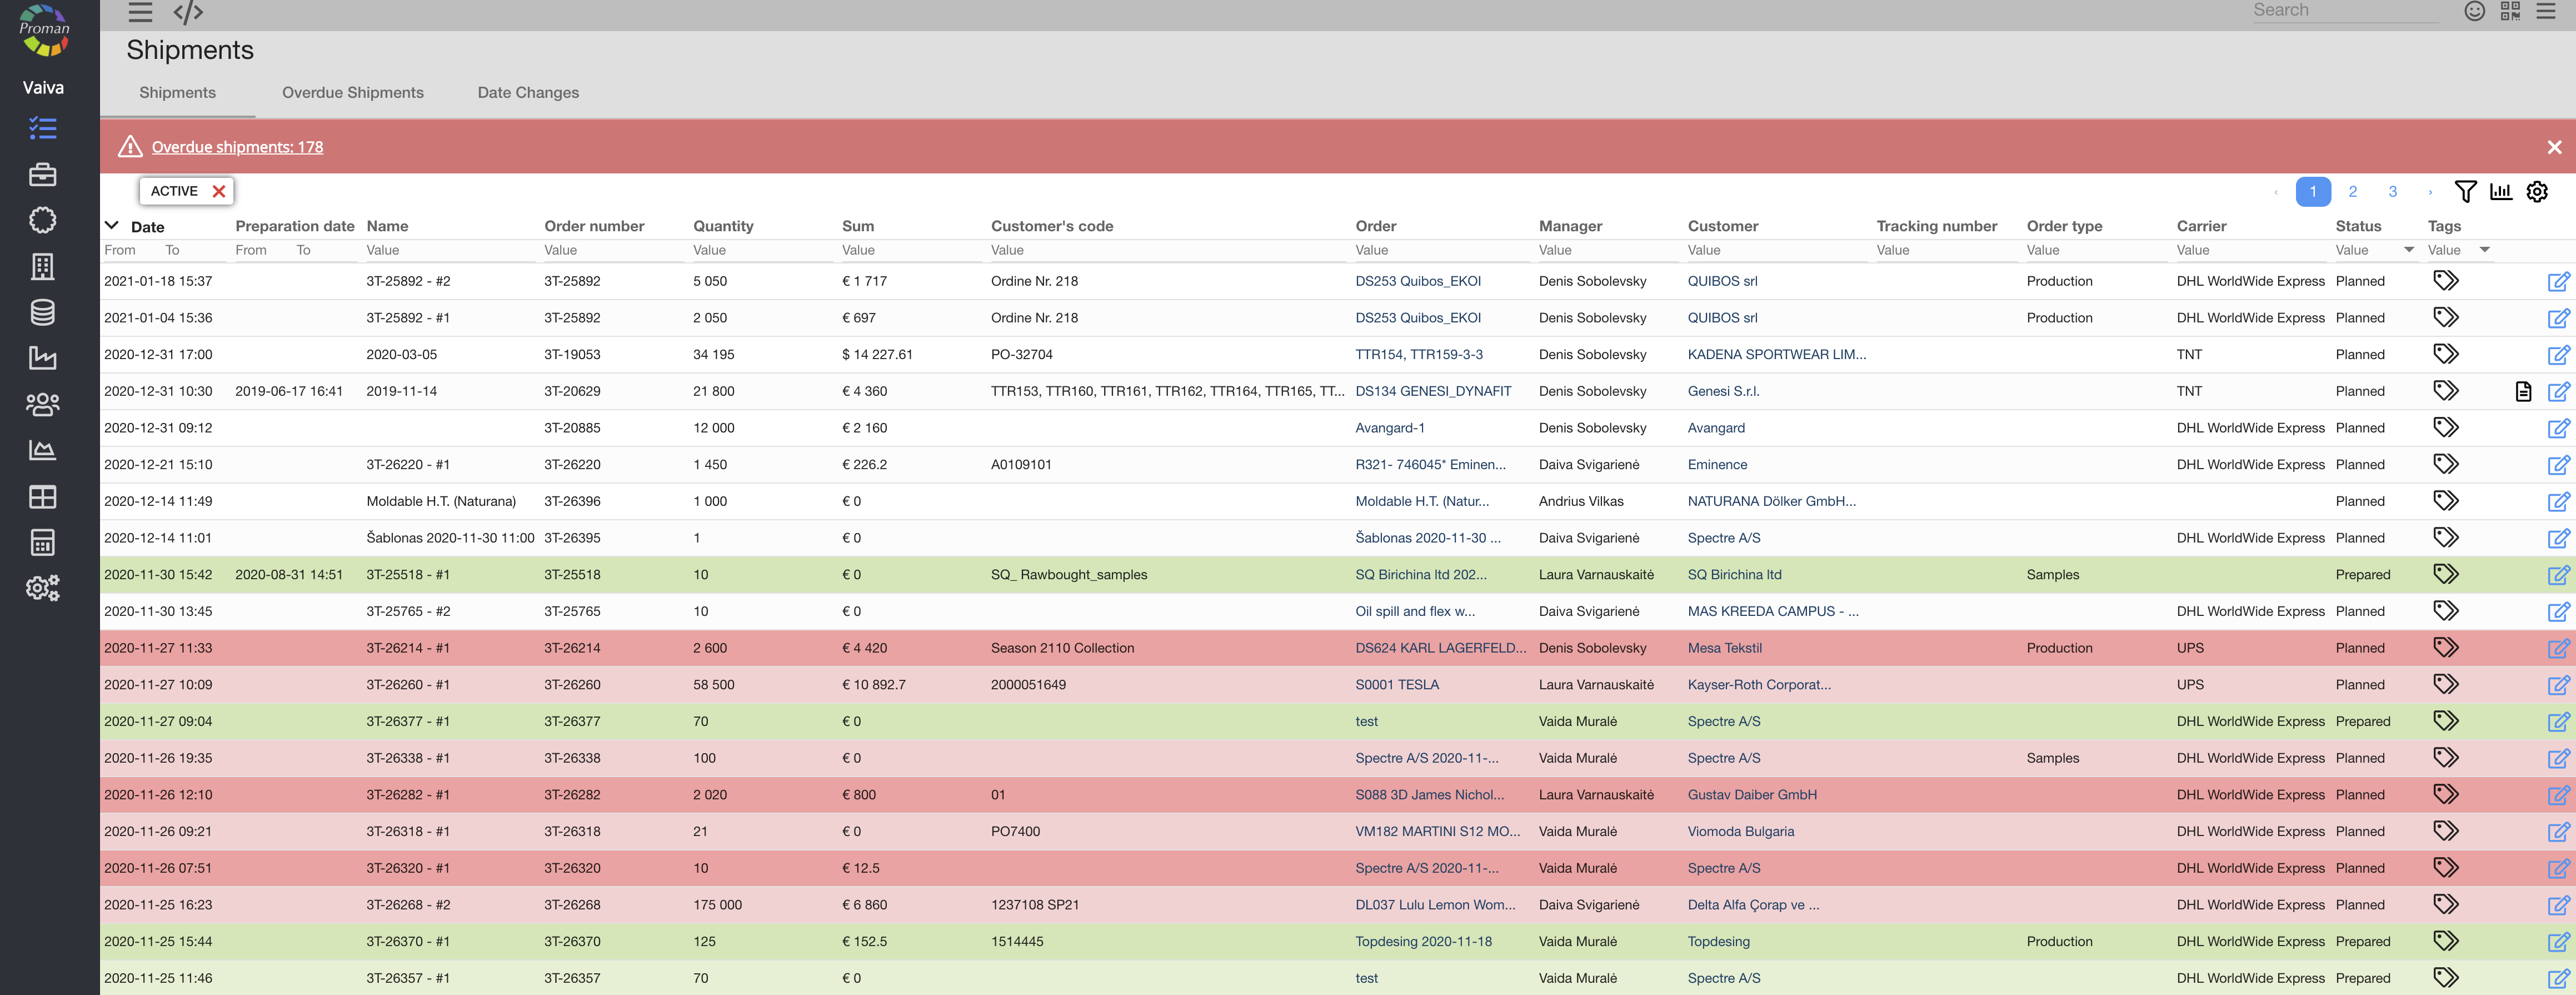
Task: Expand the Tags filter dropdown
Action: pos(2485,250)
